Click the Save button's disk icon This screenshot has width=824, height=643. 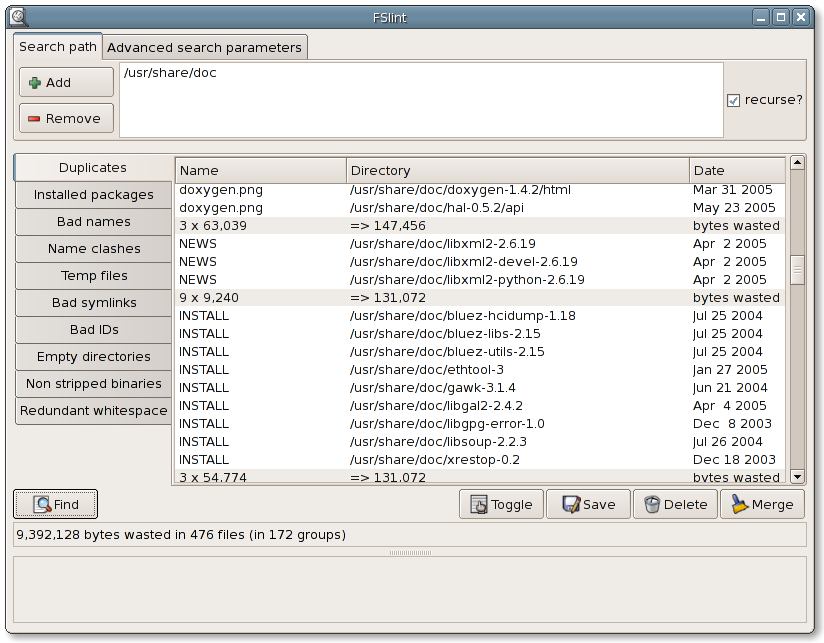pos(571,504)
